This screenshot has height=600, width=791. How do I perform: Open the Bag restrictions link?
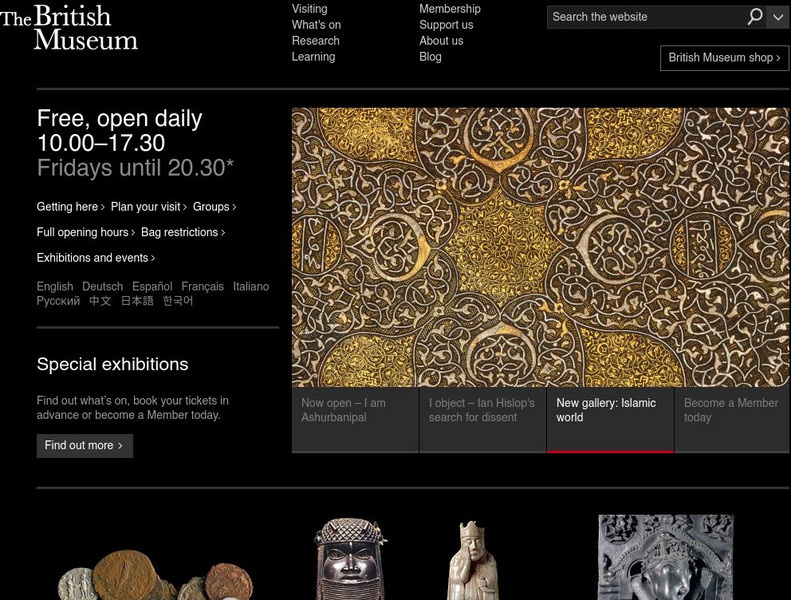coord(183,232)
